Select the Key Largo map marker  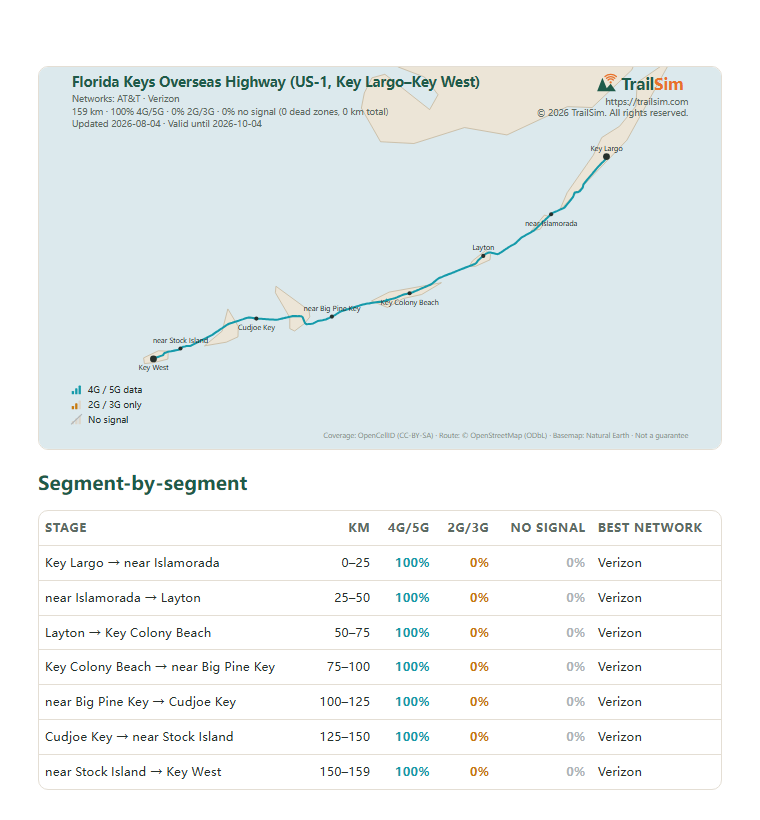coord(606,156)
